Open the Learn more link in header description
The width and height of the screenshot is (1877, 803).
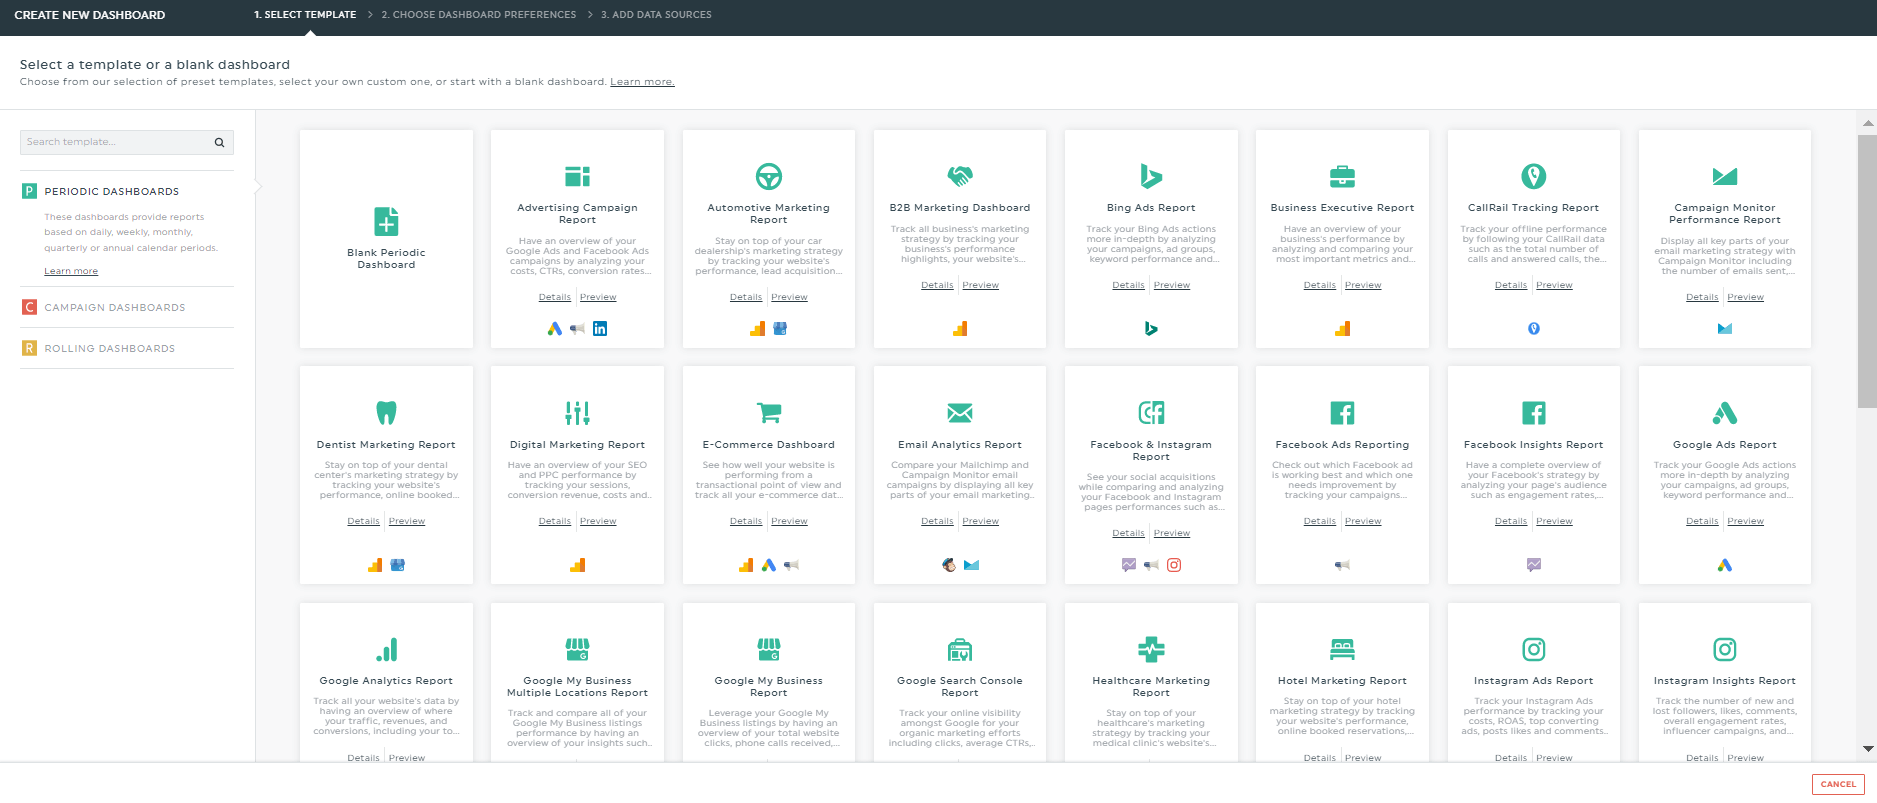tap(642, 82)
